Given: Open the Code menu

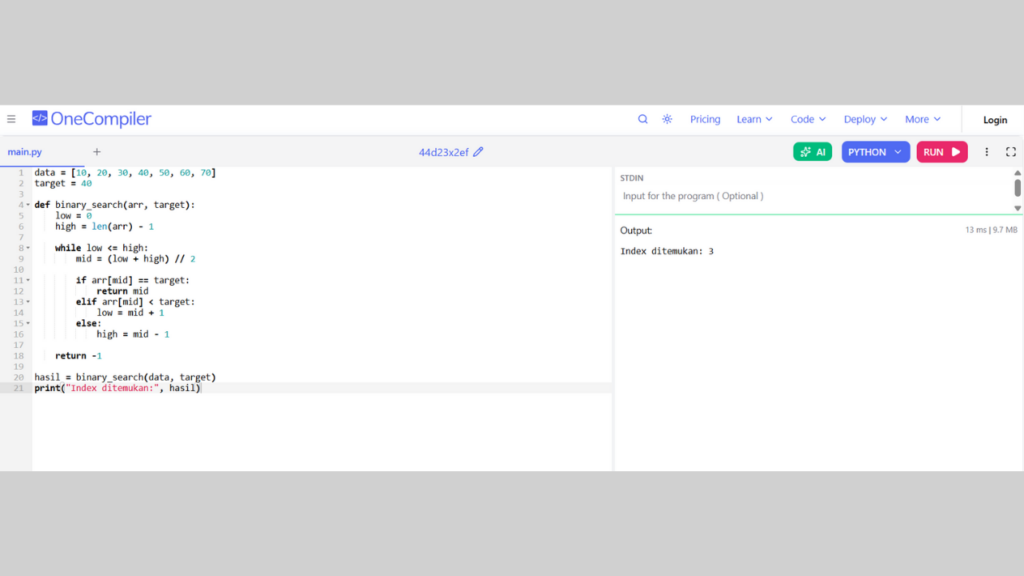Looking at the screenshot, I should (808, 119).
